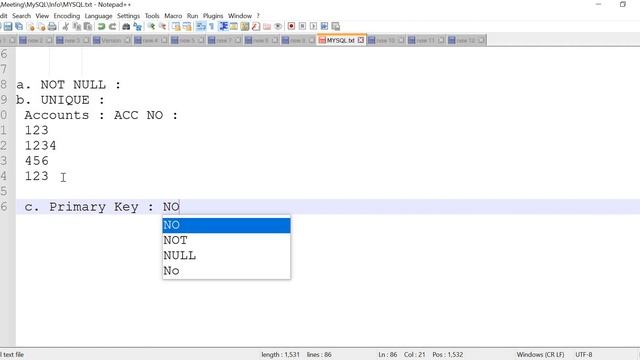Open the Settings menu
Viewport: 640px width, 360px height.
(128, 16)
